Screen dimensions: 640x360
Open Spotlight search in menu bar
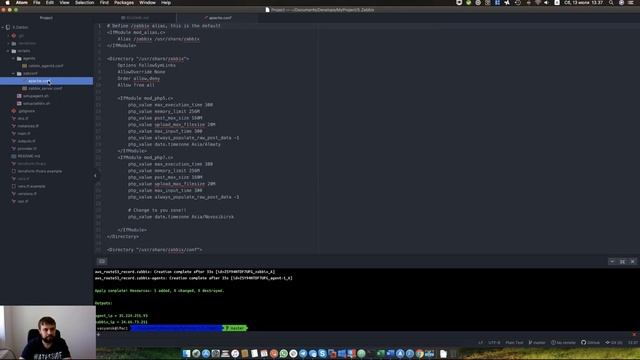click(611, 2)
